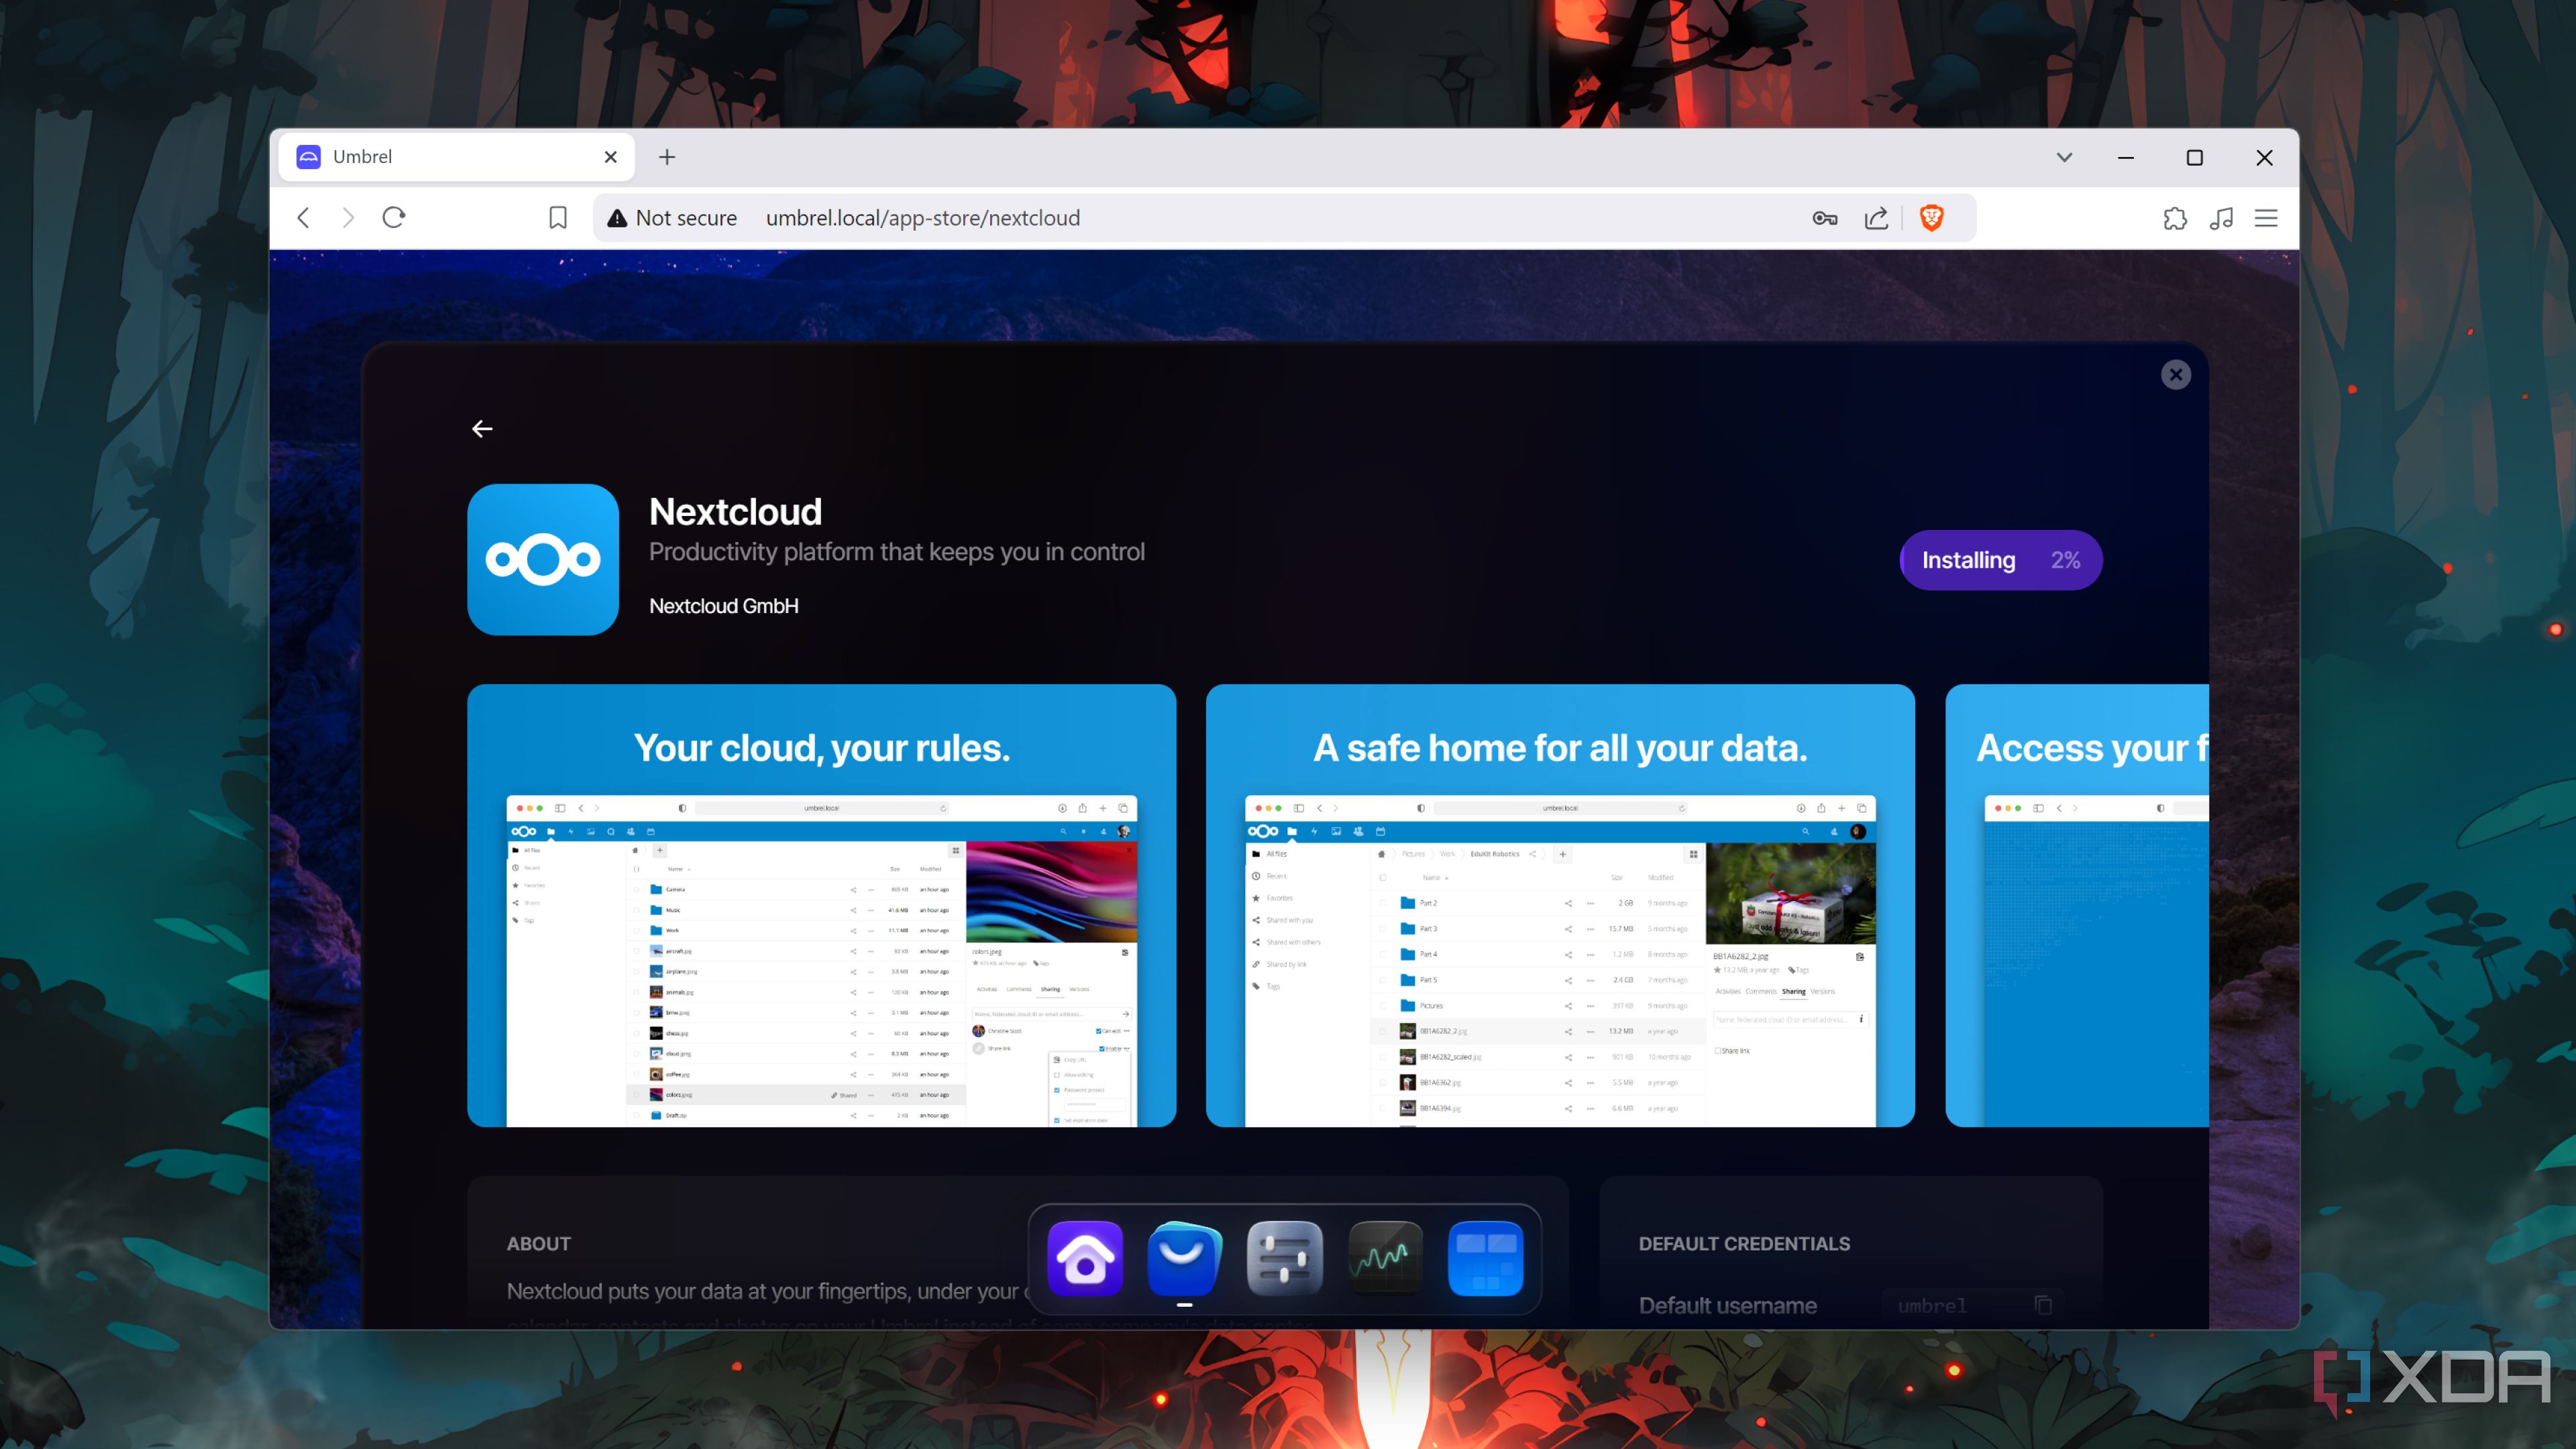Open Settings from the Umbrel dock
The image size is (2576, 1449).
(1285, 1258)
